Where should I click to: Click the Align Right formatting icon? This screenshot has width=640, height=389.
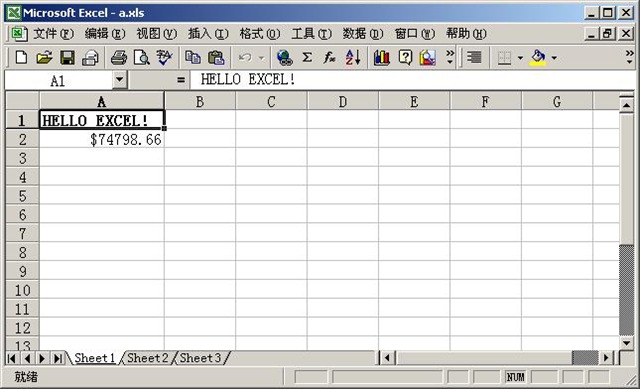click(474, 58)
